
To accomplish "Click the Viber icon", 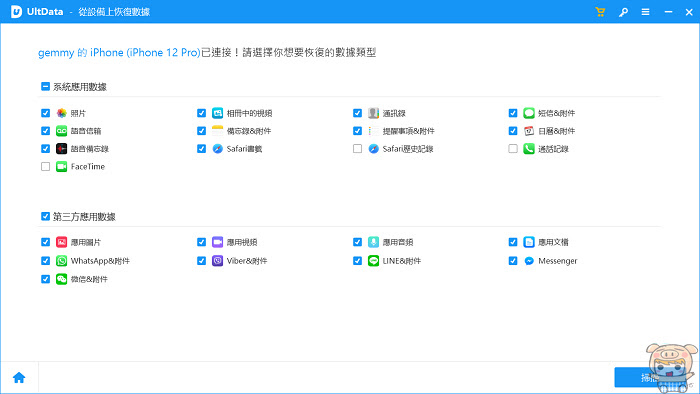I will coord(217,261).
